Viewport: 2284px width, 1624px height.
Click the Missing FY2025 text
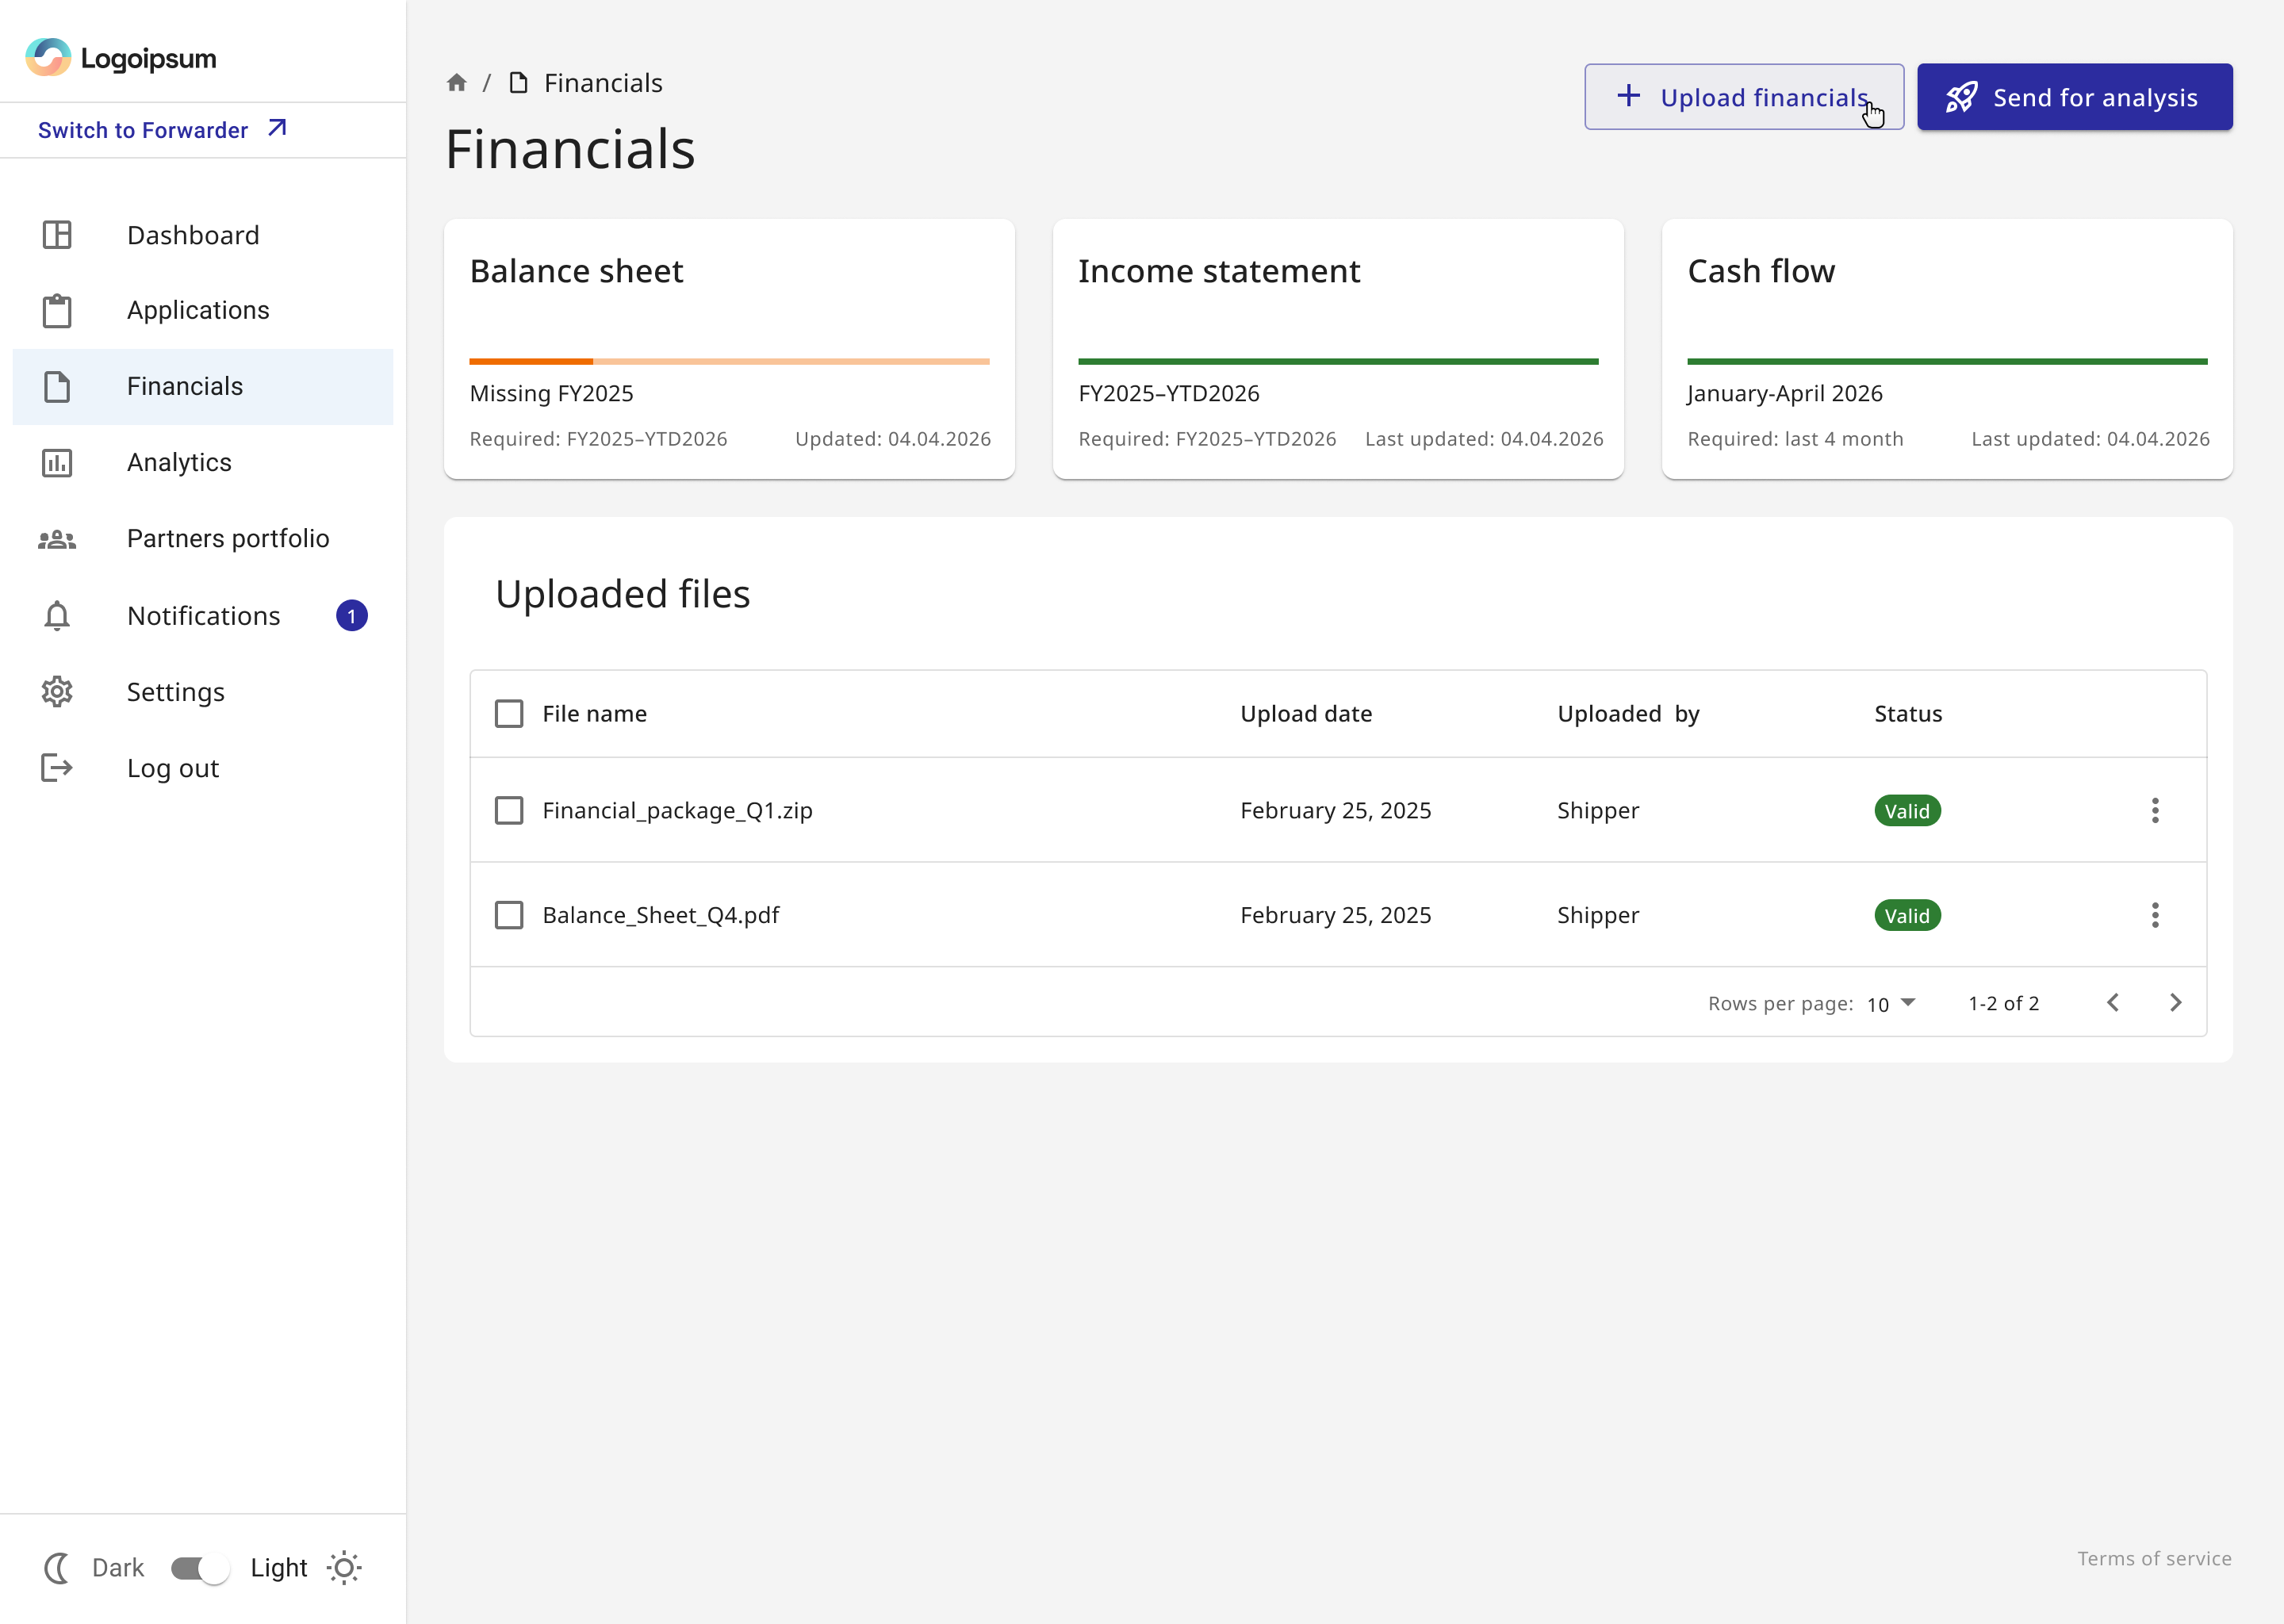pos(551,393)
